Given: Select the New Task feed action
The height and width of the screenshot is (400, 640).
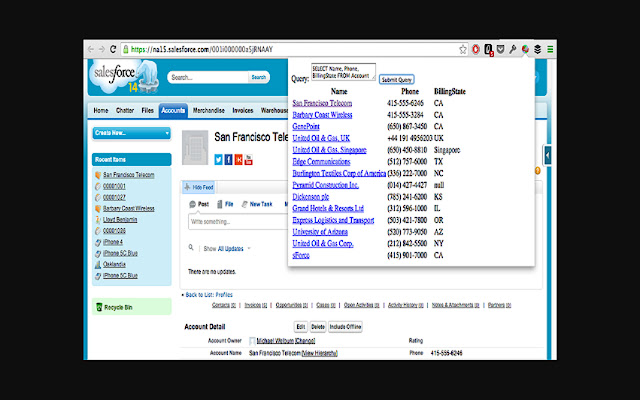Looking at the screenshot, I should tap(257, 204).
